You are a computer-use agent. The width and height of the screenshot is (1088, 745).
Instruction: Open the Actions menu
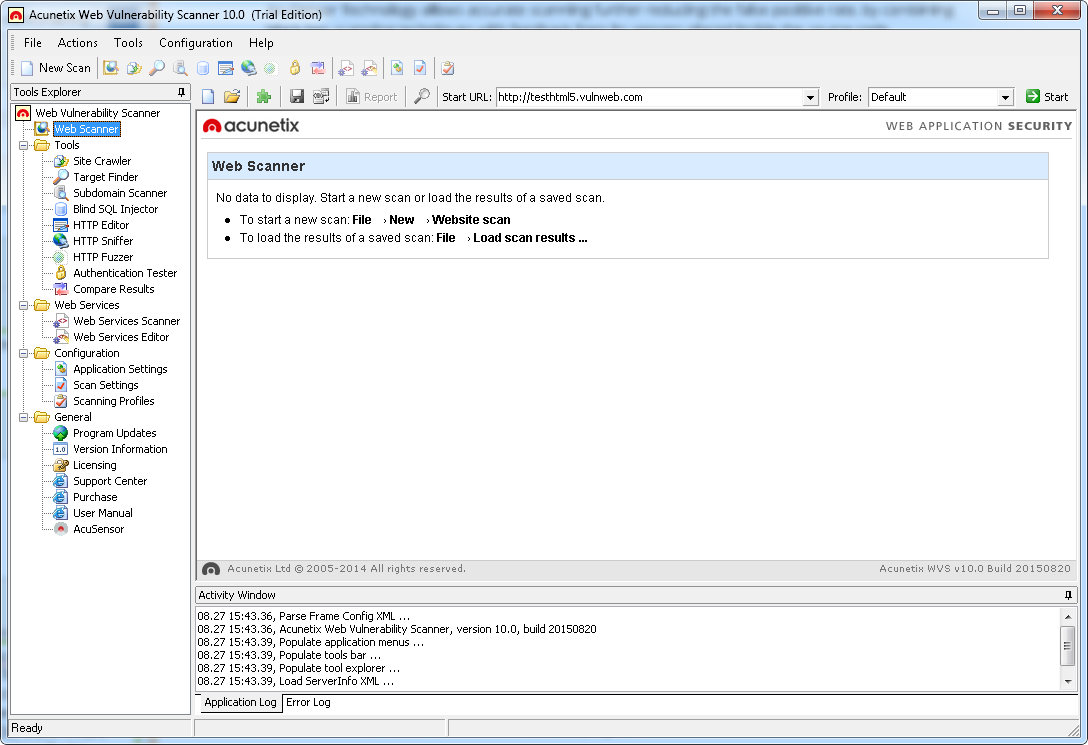(77, 43)
